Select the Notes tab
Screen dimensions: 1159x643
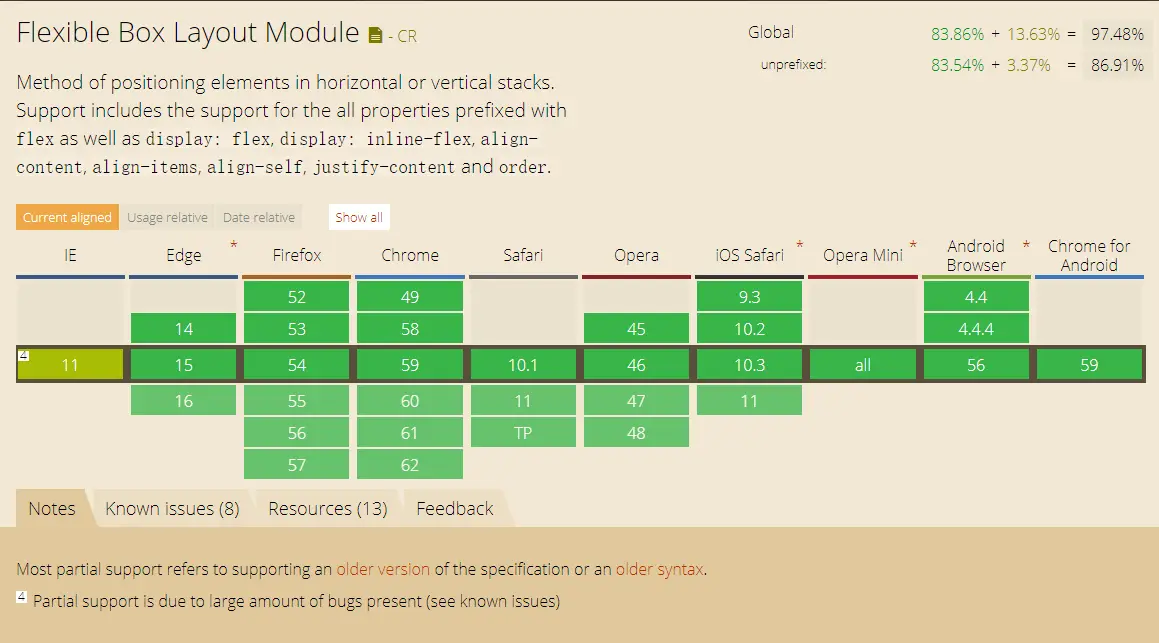(x=52, y=509)
